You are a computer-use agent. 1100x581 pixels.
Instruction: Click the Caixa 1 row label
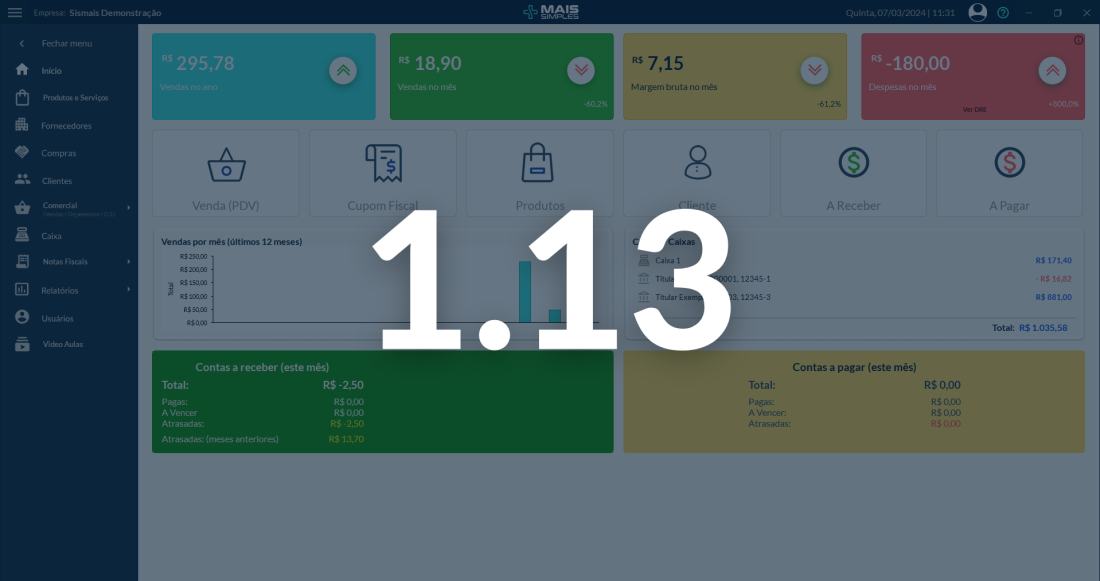[667, 260]
